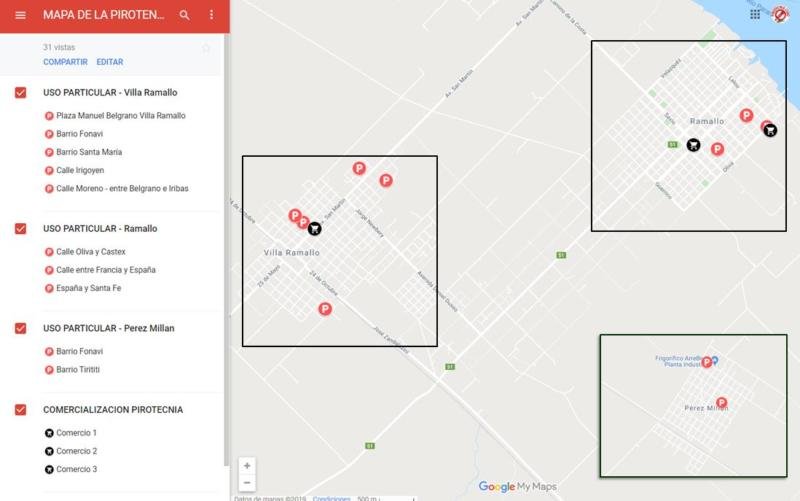Viewport: 800px width, 501px height.
Task: Open the Condiciones link at map bottom
Action: (x=331, y=497)
